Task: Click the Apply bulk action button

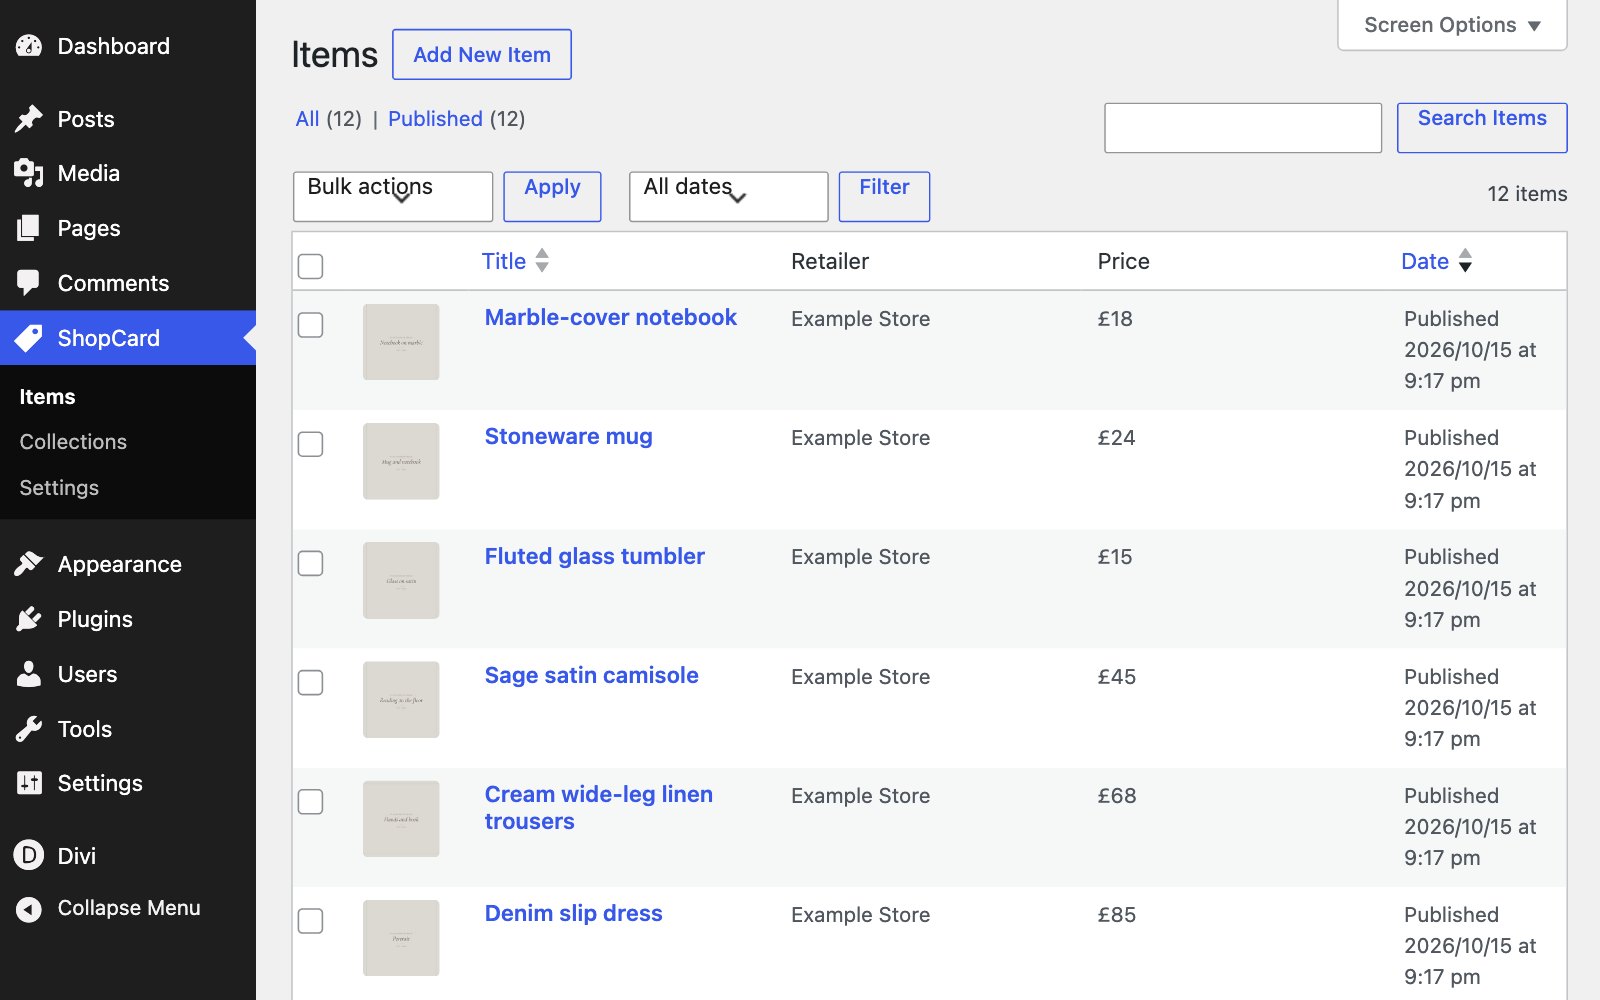Action: tap(552, 196)
